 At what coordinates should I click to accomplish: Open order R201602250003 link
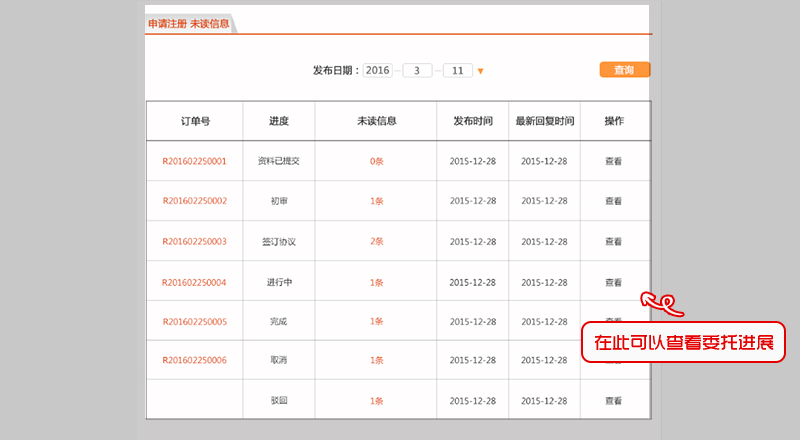tap(194, 241)
